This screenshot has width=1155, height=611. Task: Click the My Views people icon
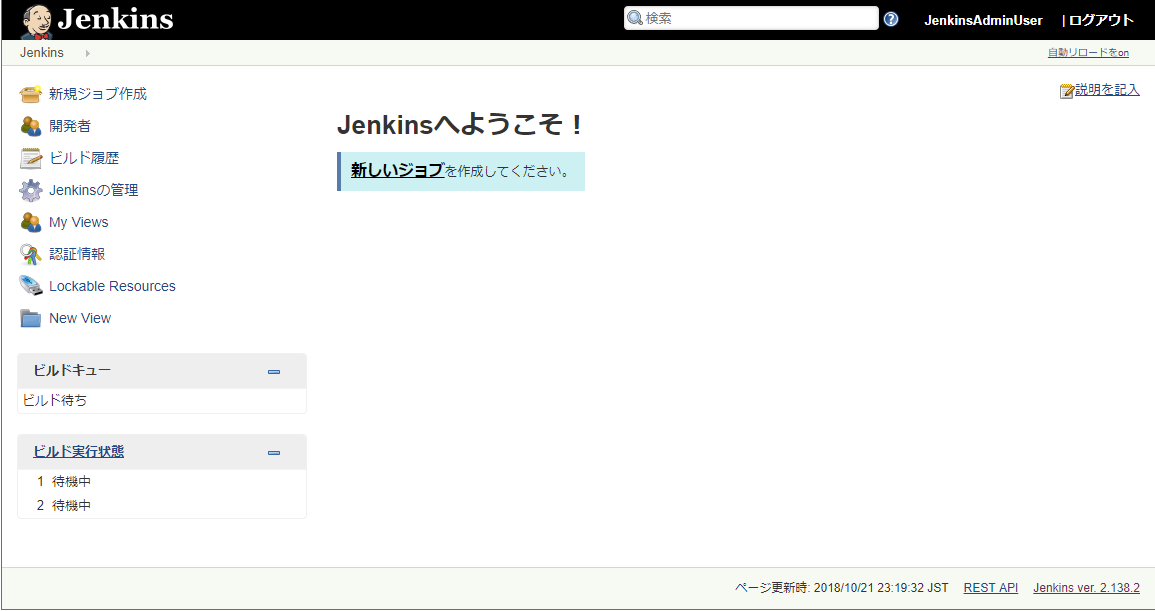pyautogui.click(x=30, y=222)
